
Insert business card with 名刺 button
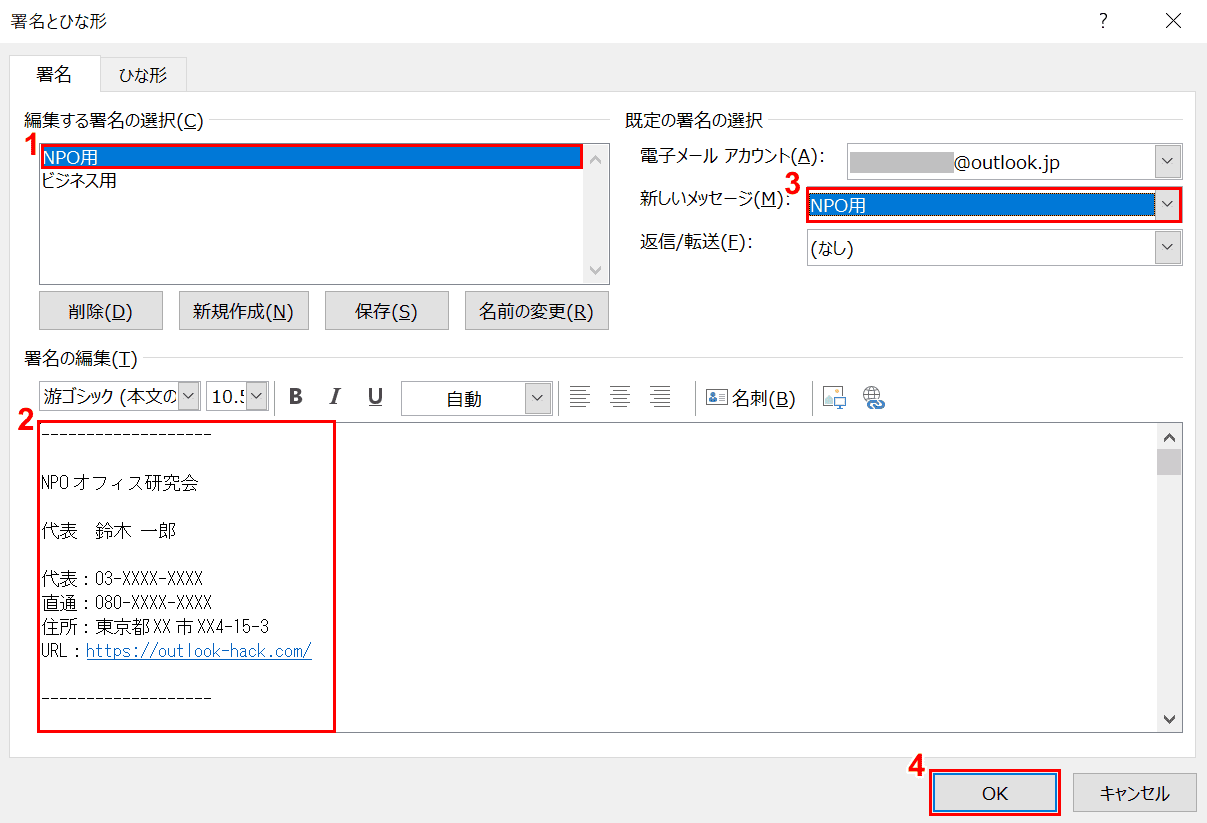click(x=751, y=398)
